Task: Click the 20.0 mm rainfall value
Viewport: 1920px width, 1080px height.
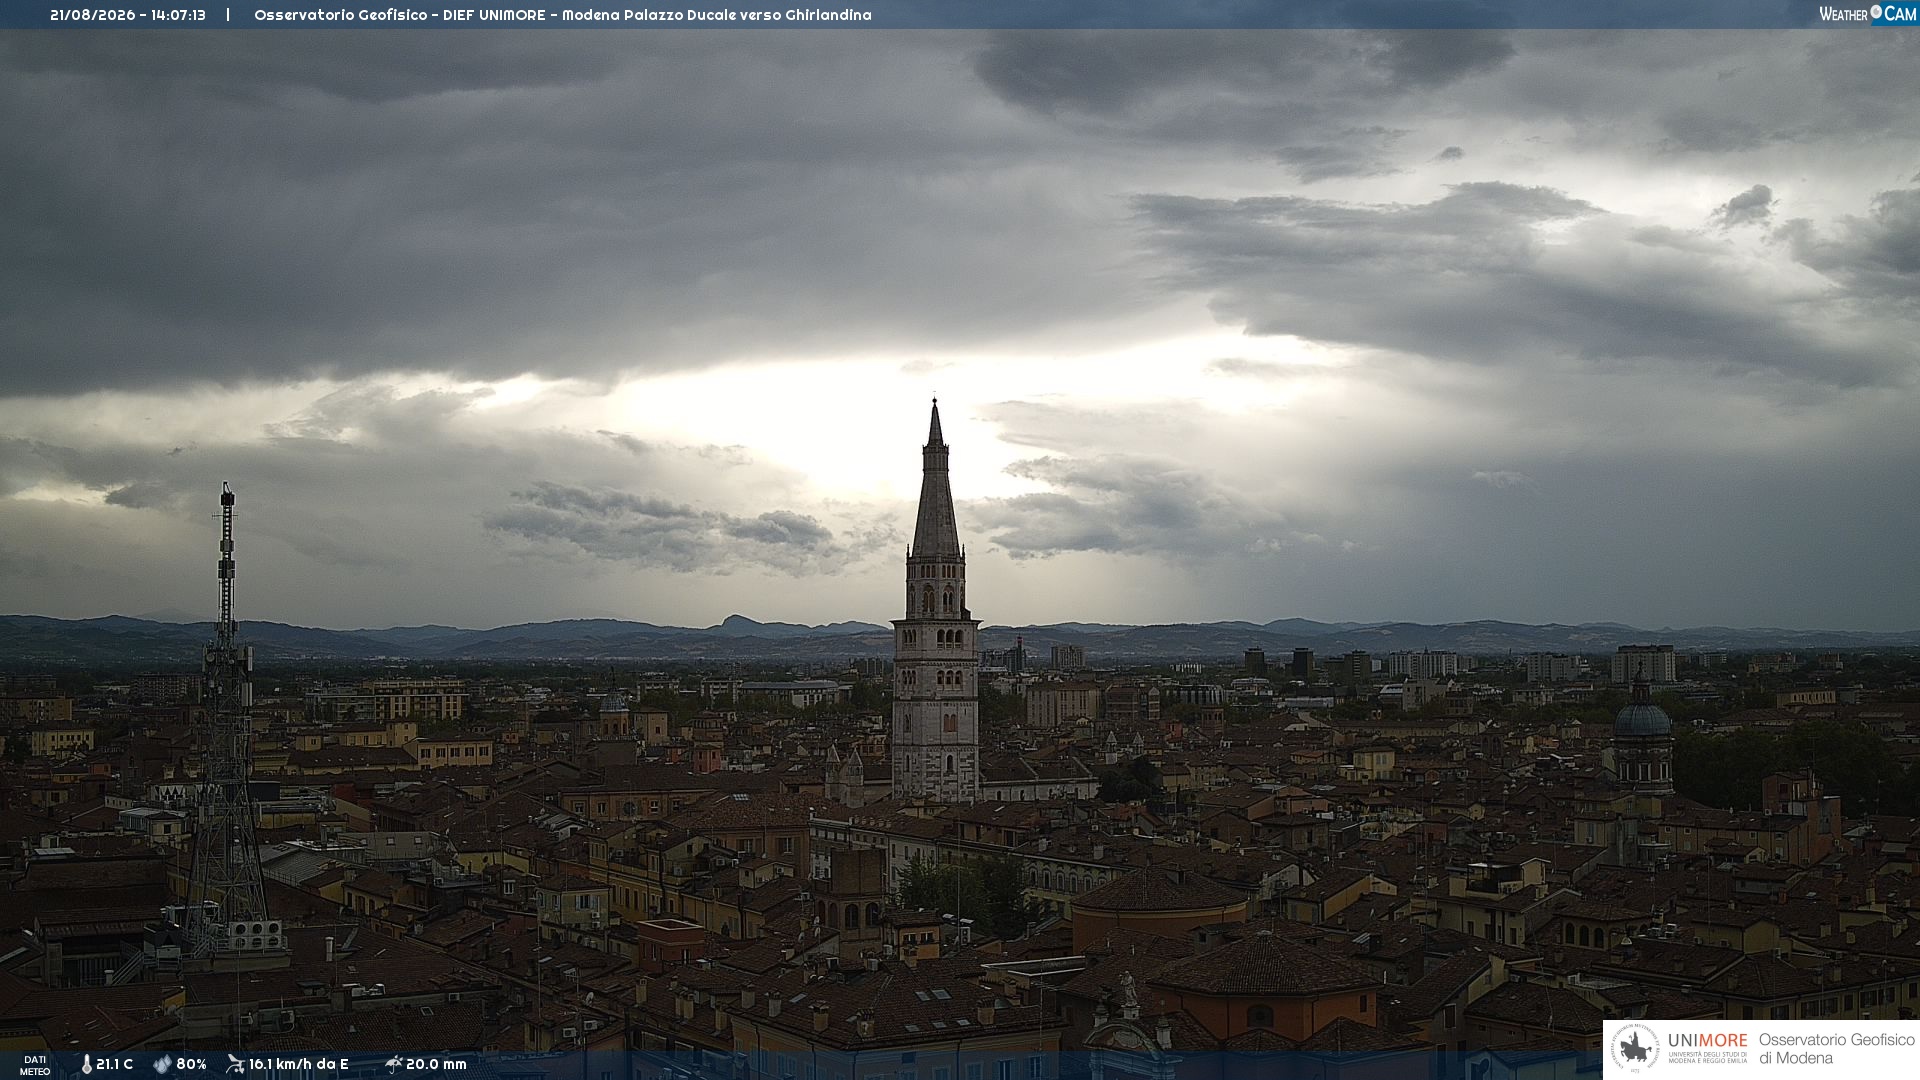Action: coord(436,1064)
